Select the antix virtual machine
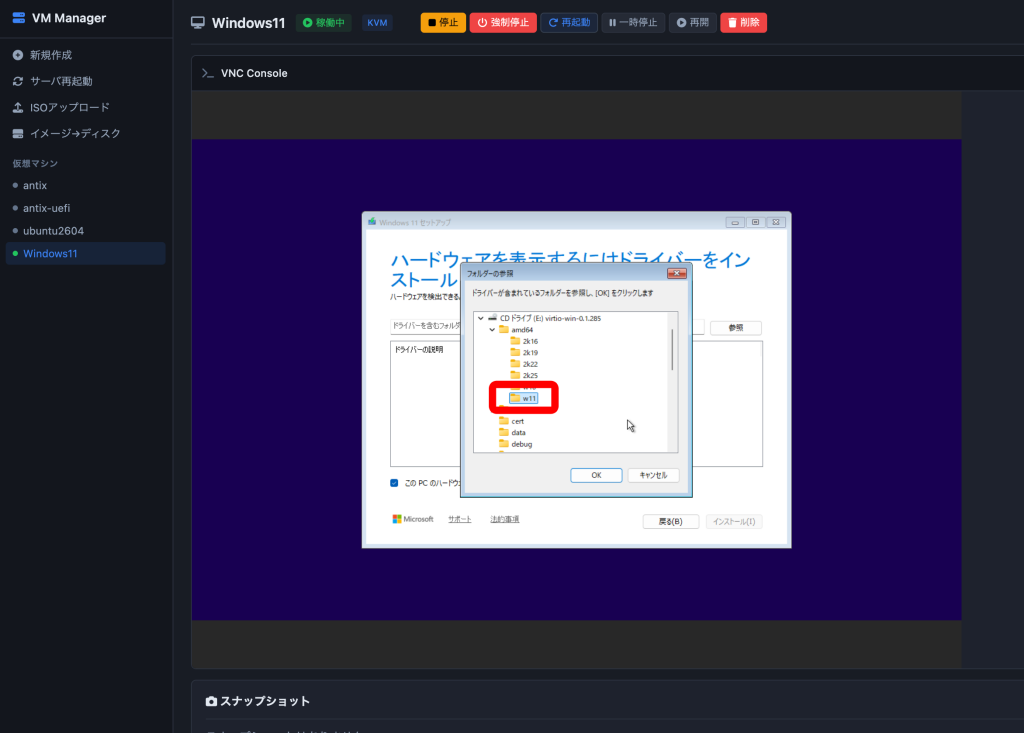The height and width of the screenshot is (733, 1024). [x=35, y=186]
